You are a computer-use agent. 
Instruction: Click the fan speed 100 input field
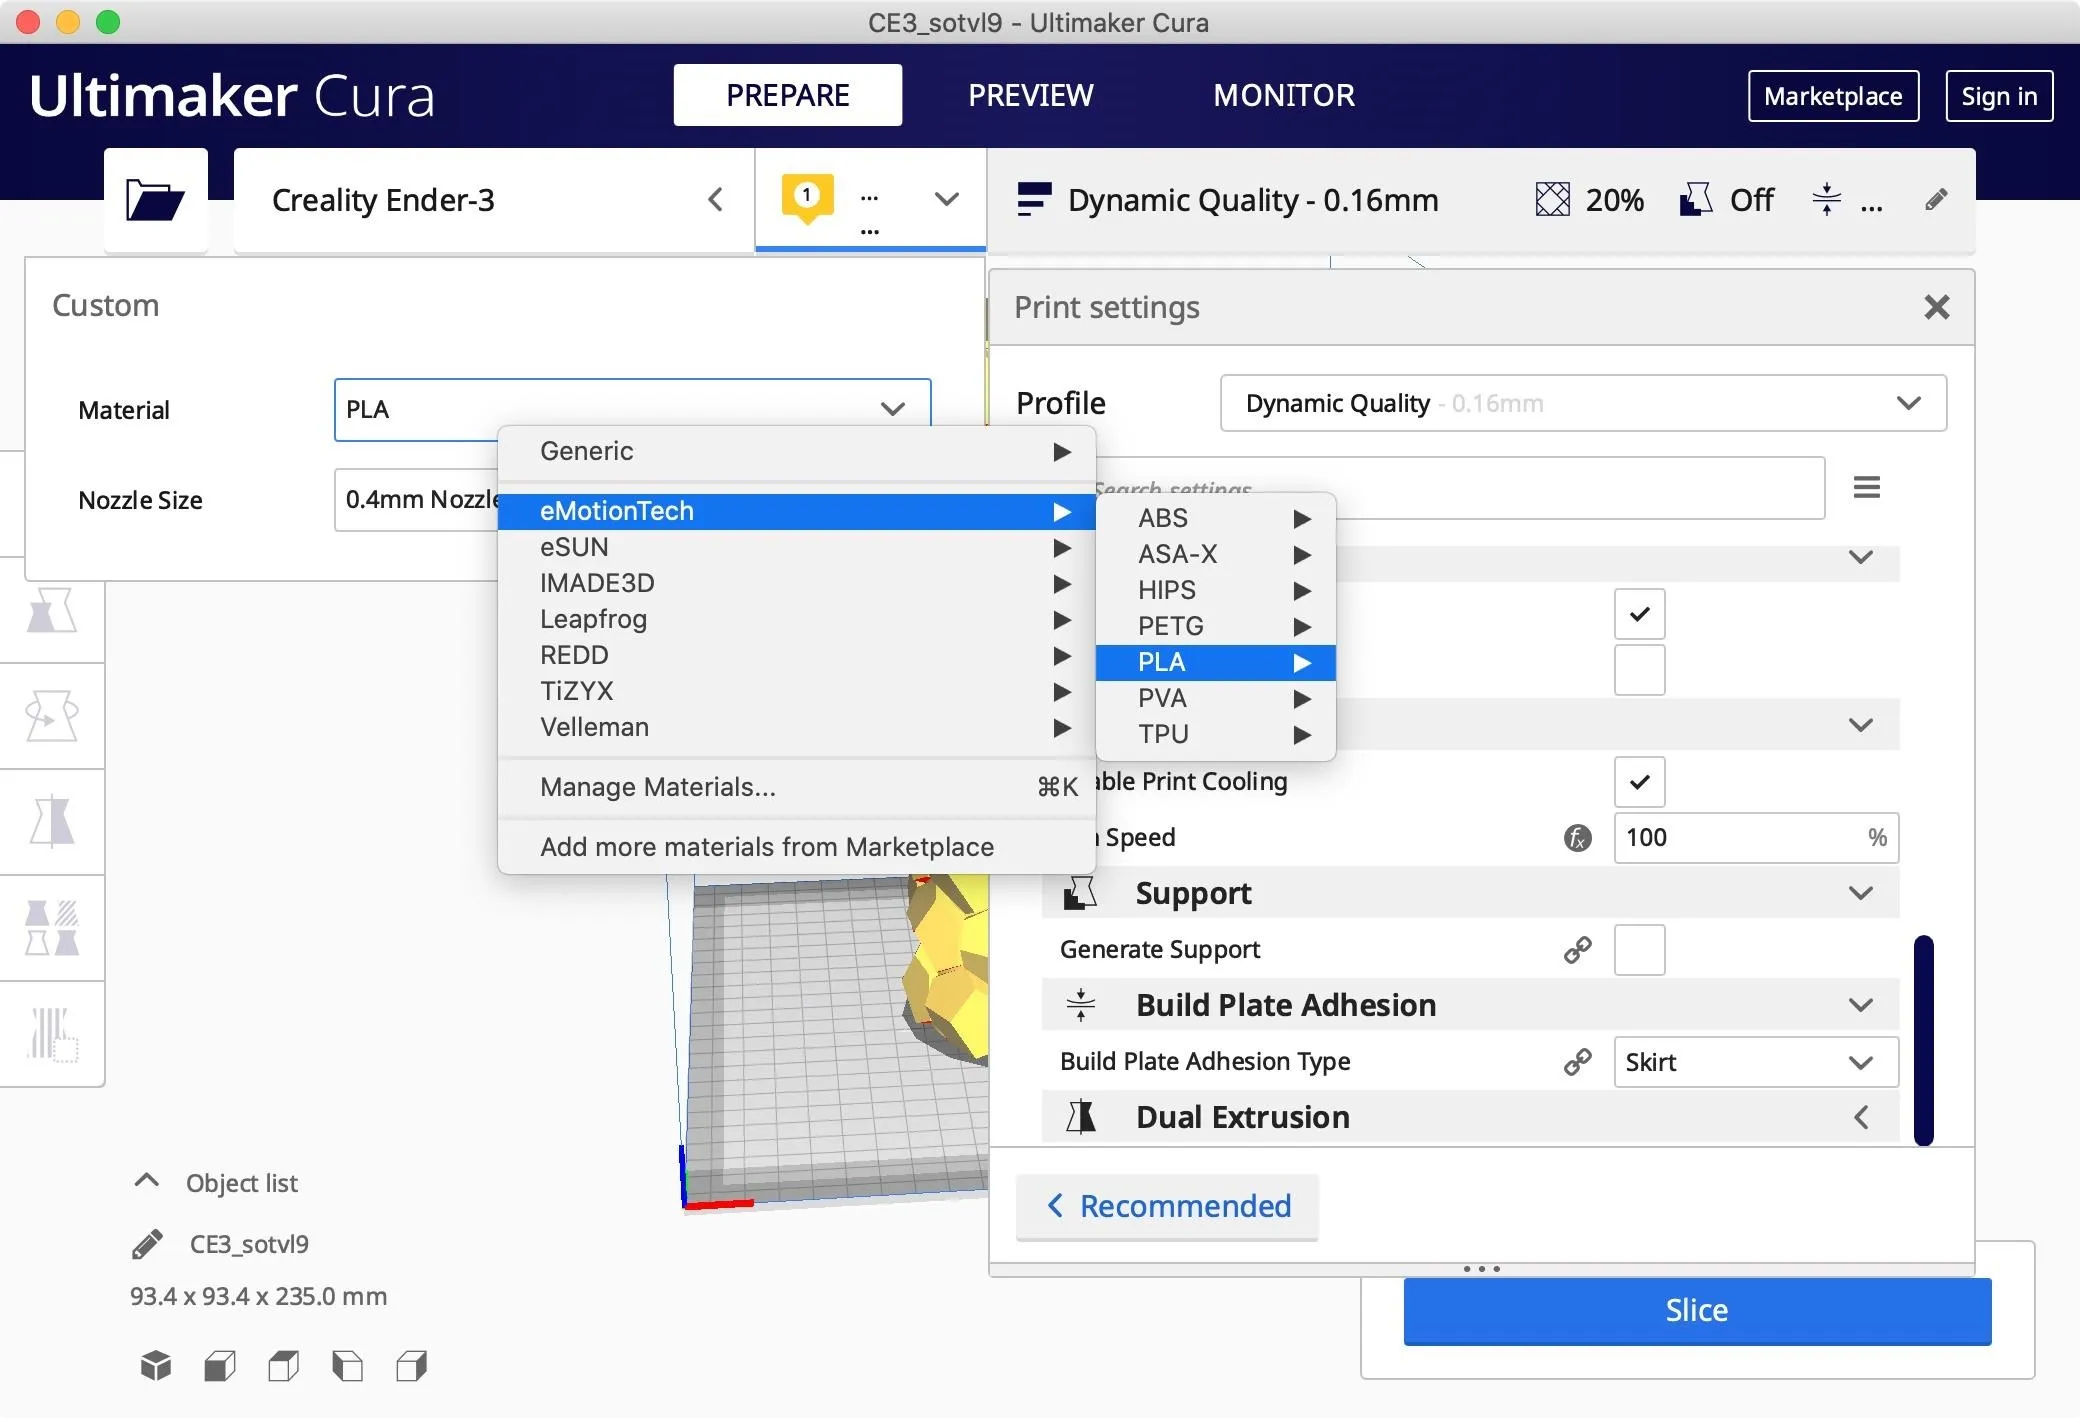tap(1756, 838)
